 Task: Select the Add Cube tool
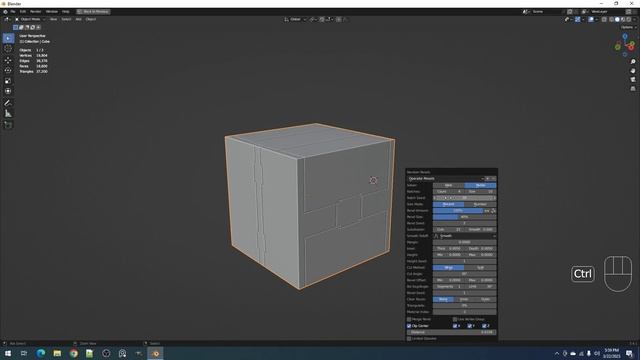click(x=8, y=125)
